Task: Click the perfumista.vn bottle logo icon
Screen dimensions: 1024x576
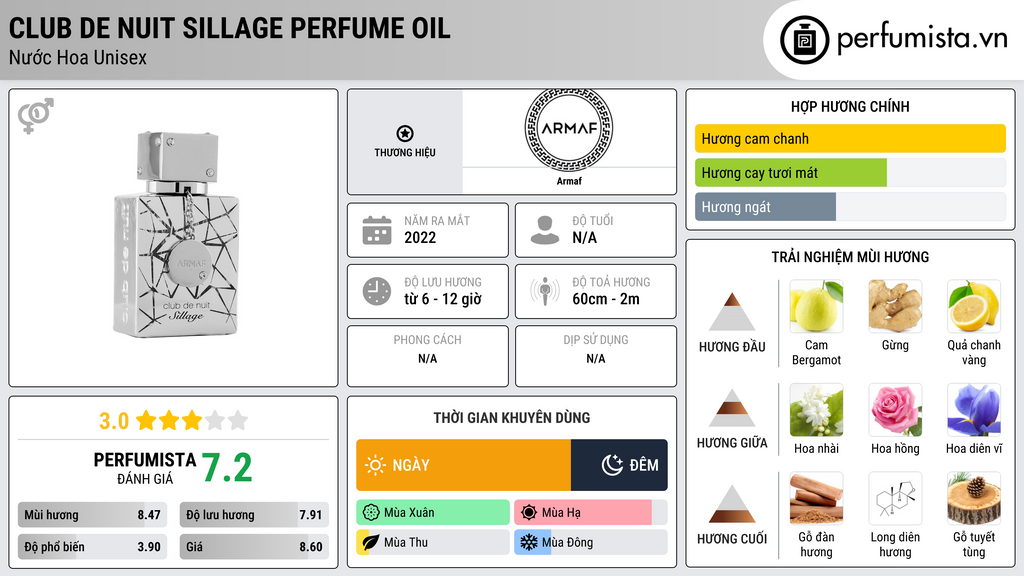Action: tap(805, 40)
